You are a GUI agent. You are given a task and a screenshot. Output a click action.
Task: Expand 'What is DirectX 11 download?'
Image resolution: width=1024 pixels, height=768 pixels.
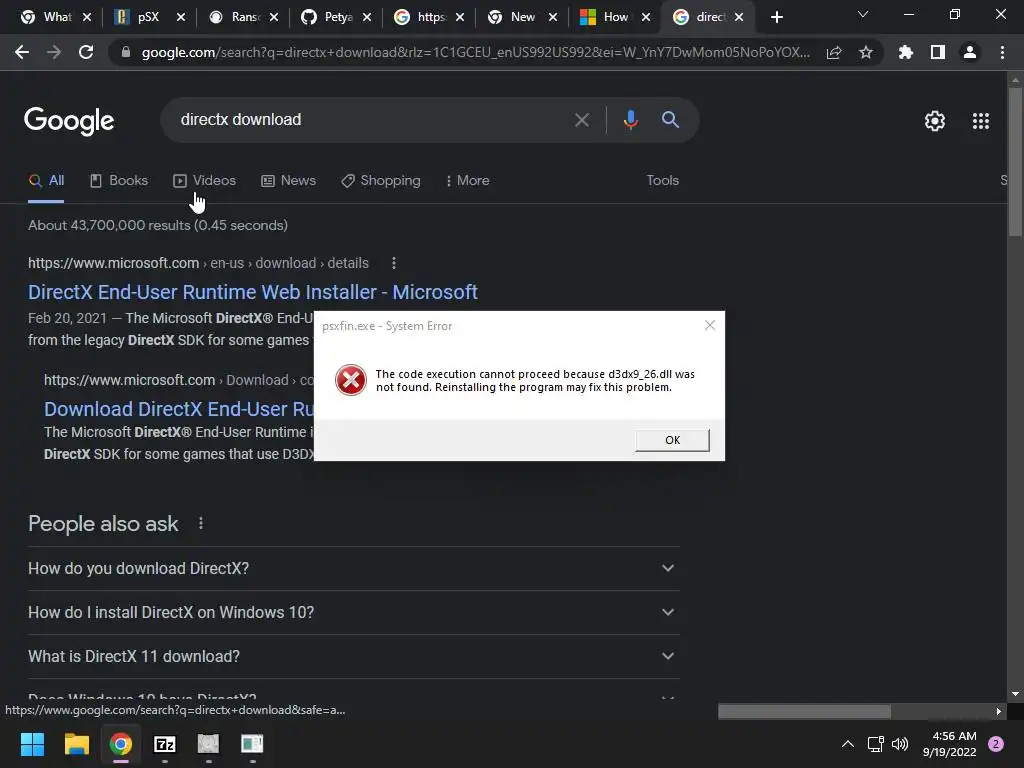pos(354,656)
